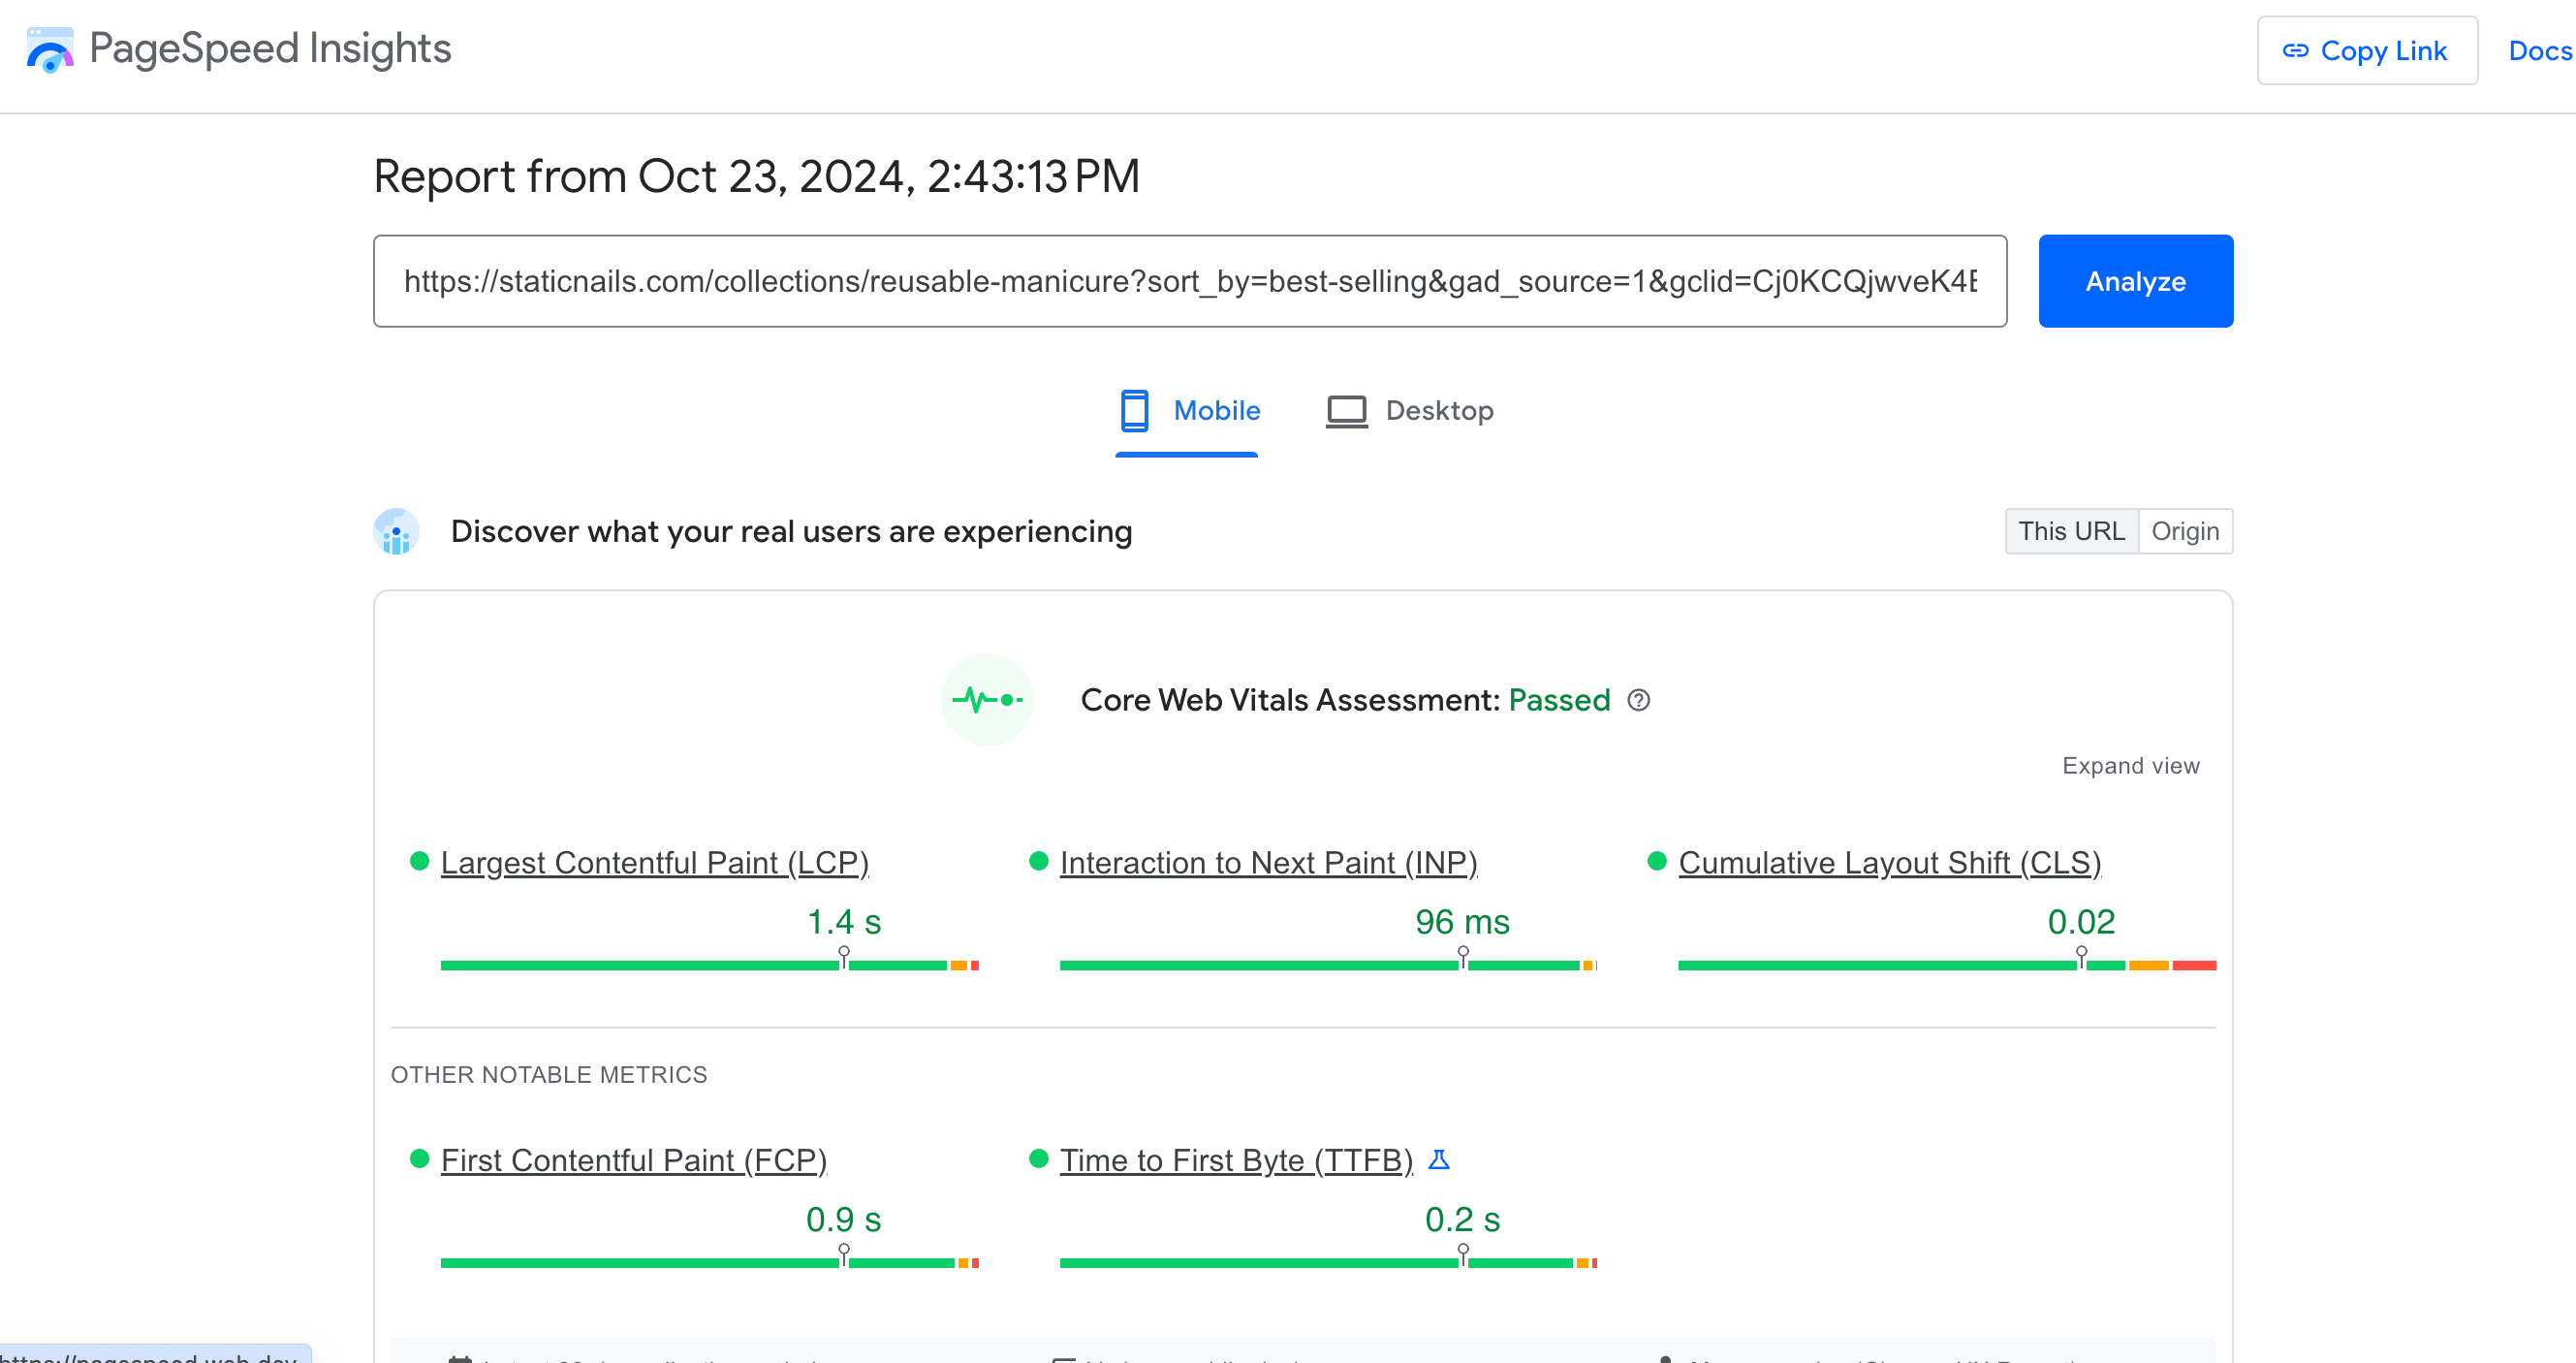Toggle to This URL data

pos(2071,531)
